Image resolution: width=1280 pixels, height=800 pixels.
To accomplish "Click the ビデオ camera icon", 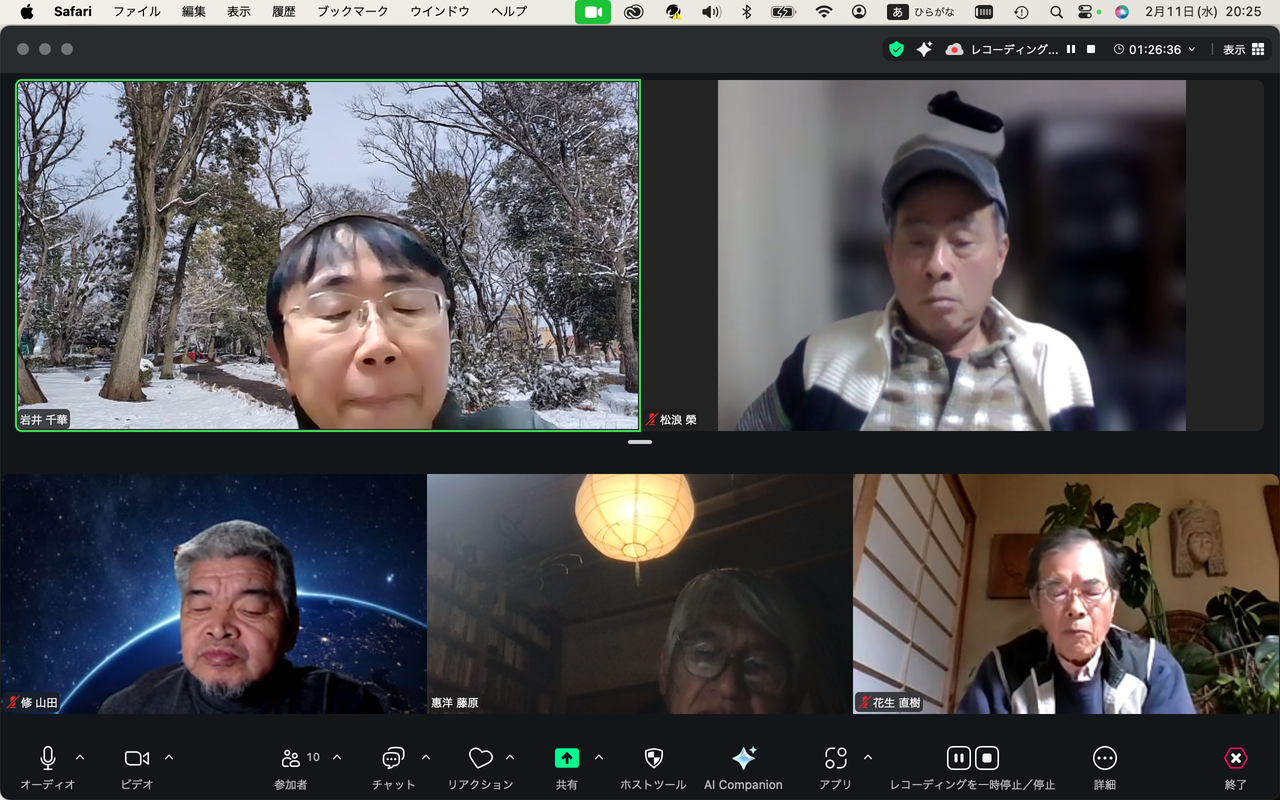I will click(x=137, y=758).
